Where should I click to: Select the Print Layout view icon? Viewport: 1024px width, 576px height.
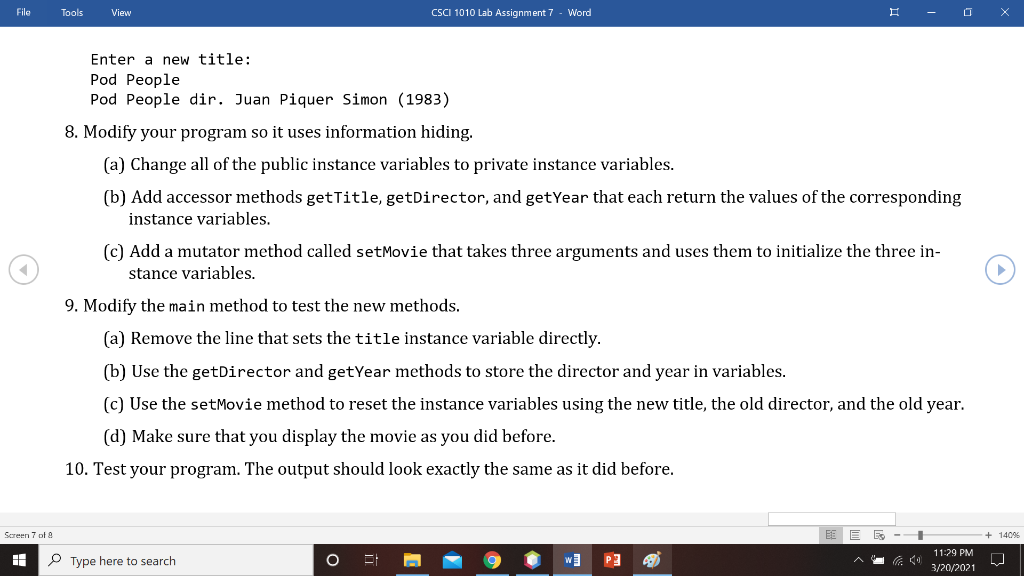pyautogui.click(x=855, y=535)
